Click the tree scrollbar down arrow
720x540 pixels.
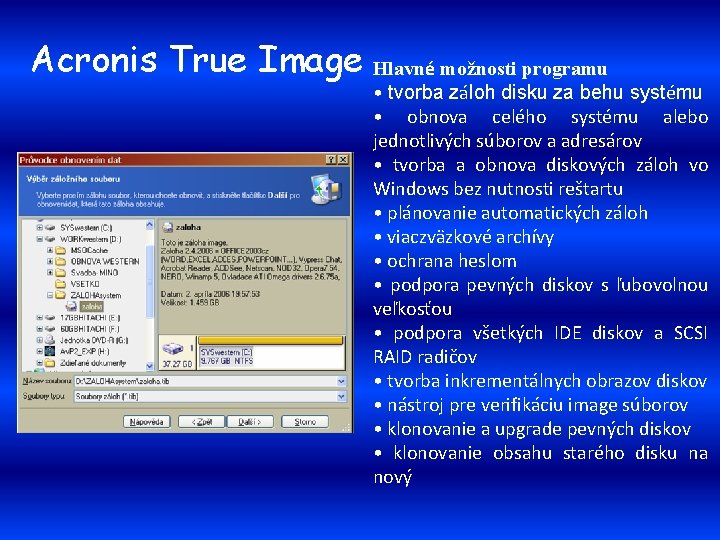pyautogui.click(x=150, y=366)
